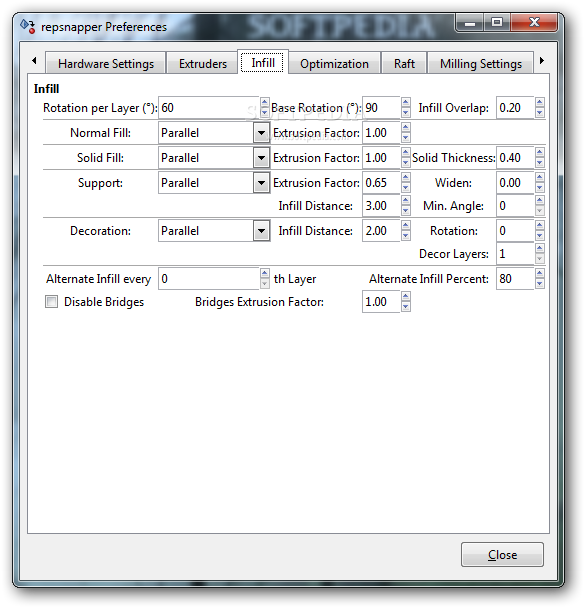585x608 pixels.
Task: Click the repsnapper title bar app icon
Action: click(x=28, y=26)
